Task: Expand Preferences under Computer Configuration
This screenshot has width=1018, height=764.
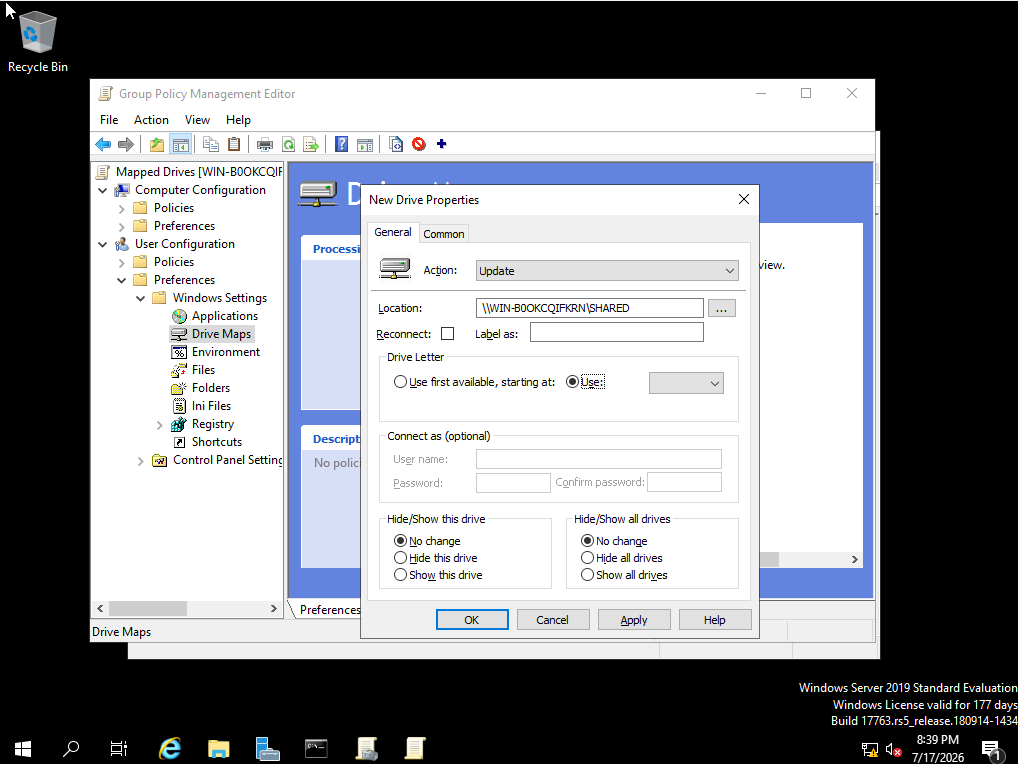Action: tap(121, 227)
